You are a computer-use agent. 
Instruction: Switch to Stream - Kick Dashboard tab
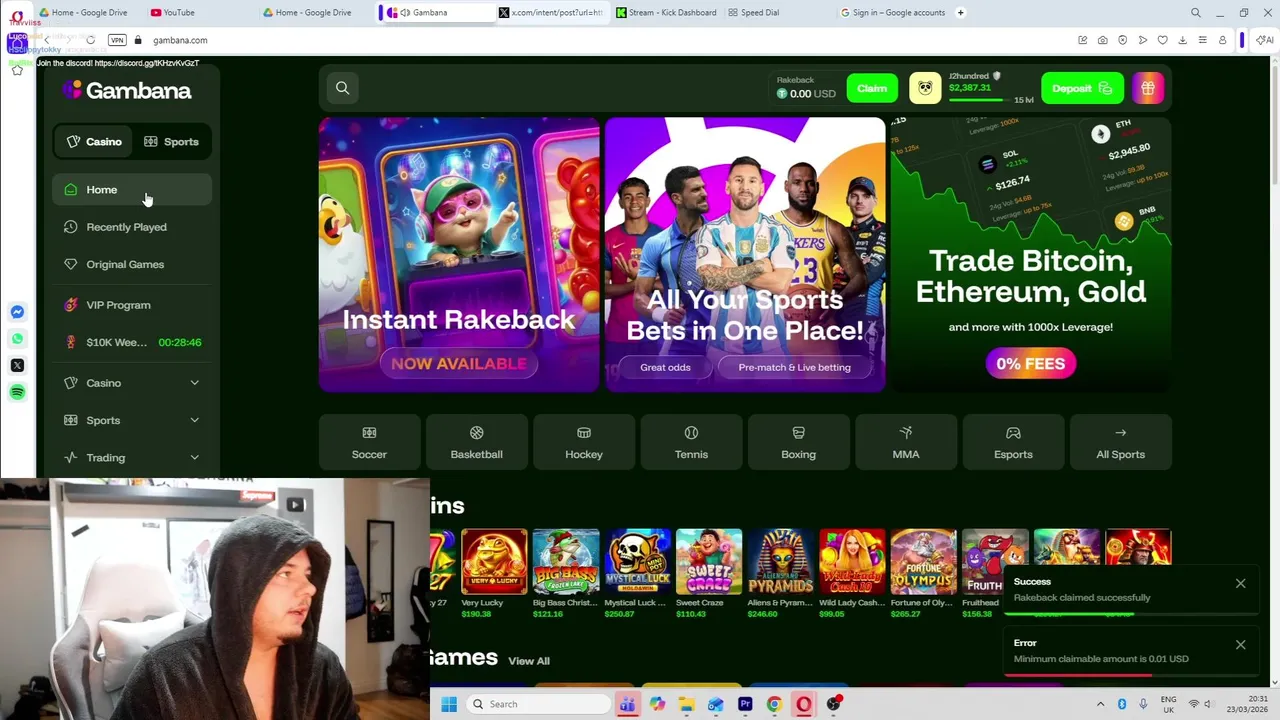point(666,13)
